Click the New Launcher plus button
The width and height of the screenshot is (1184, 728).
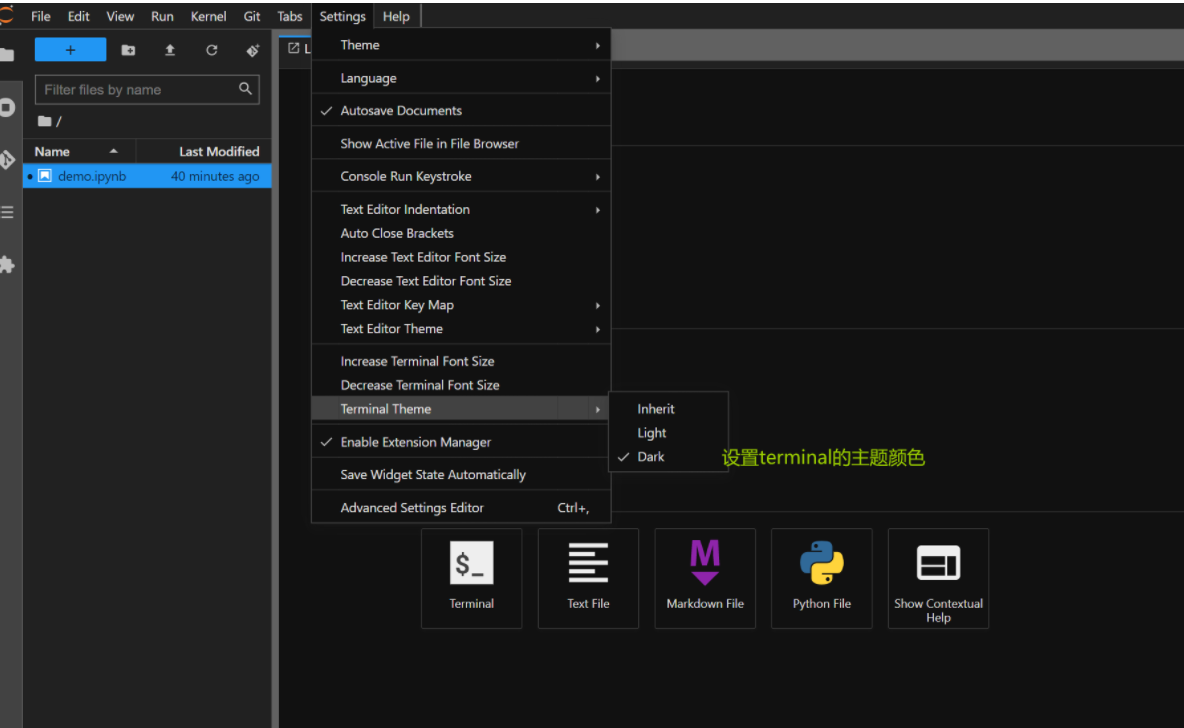[70, 50]
